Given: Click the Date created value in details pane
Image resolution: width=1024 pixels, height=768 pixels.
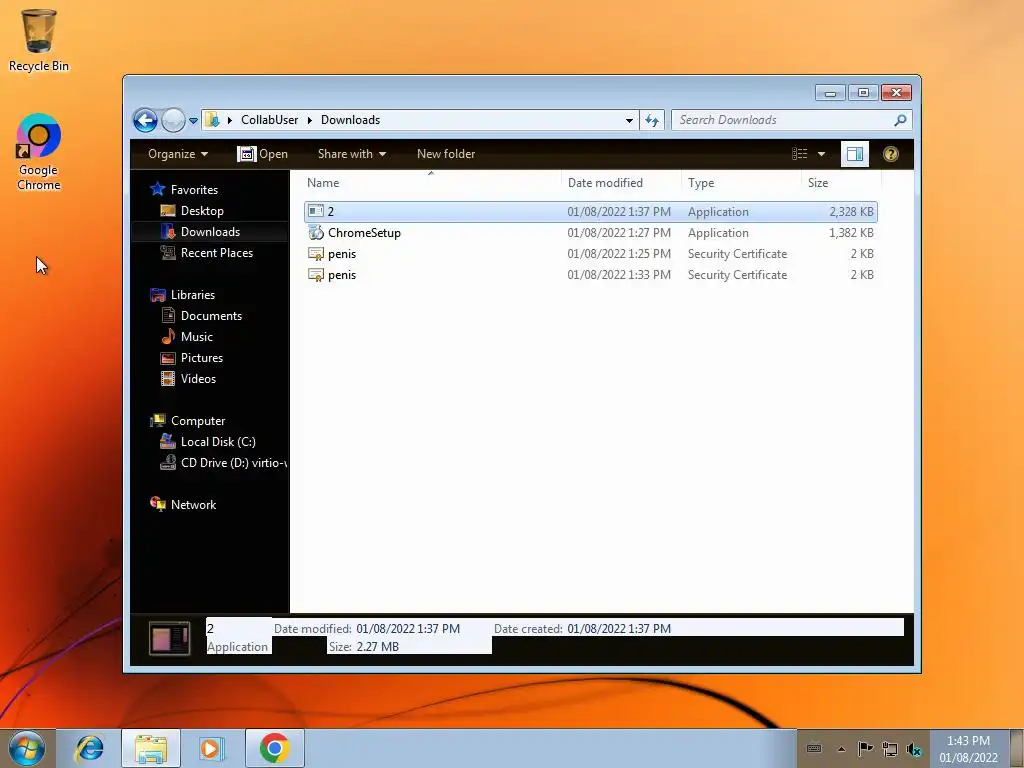Looking at the screenshot, I should pos(618,629).
